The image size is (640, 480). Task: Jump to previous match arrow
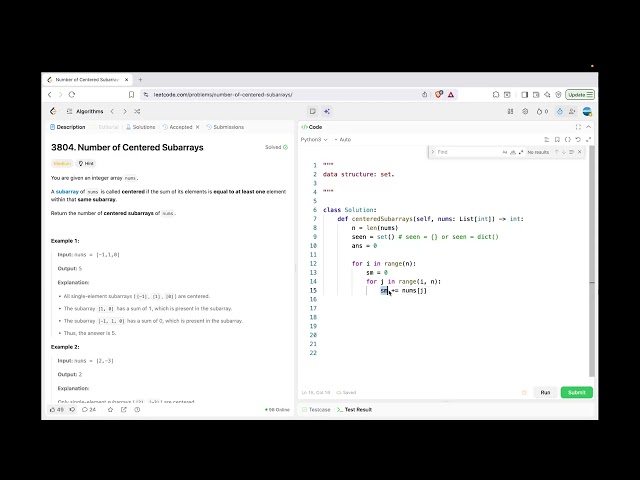[x=556, y=152]
